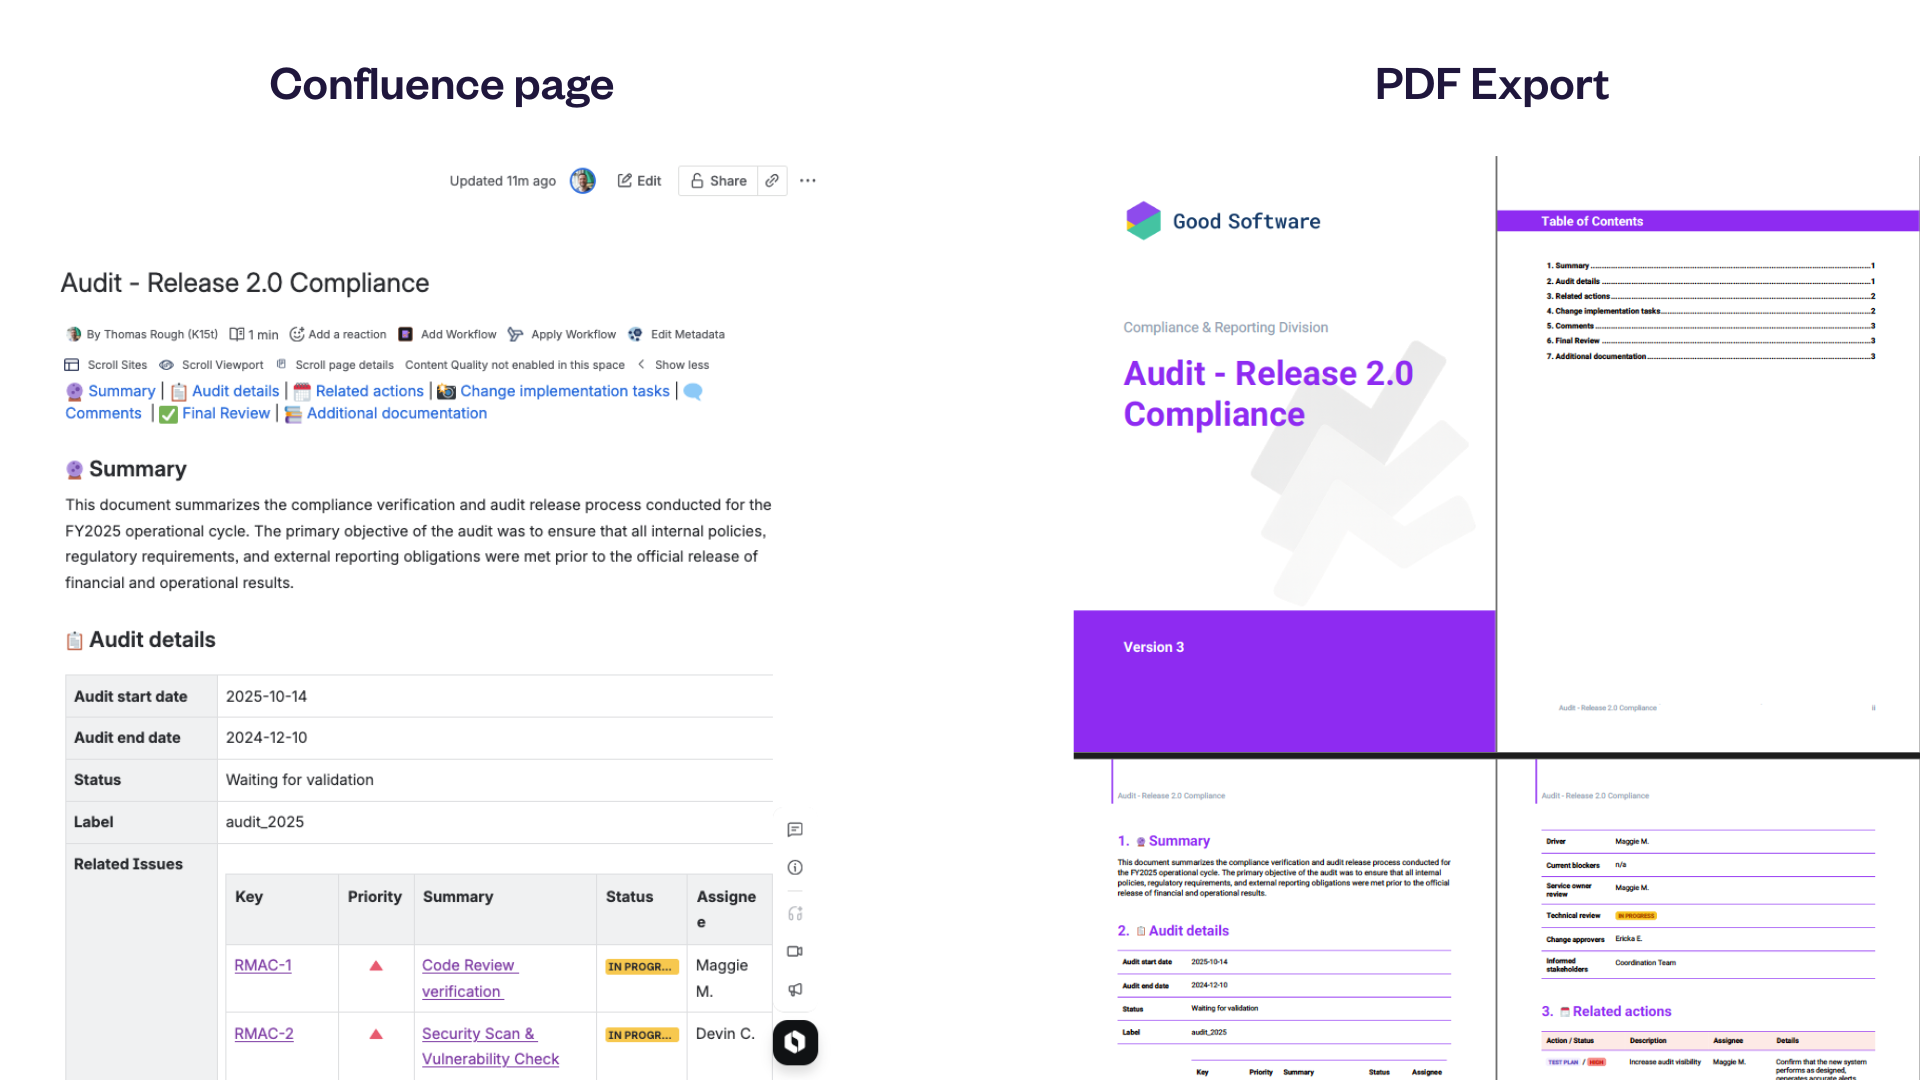This screenshot has height=1080, width=1920.
Task: Collapse page metadata with Show less
Action: tap(683, 365)
